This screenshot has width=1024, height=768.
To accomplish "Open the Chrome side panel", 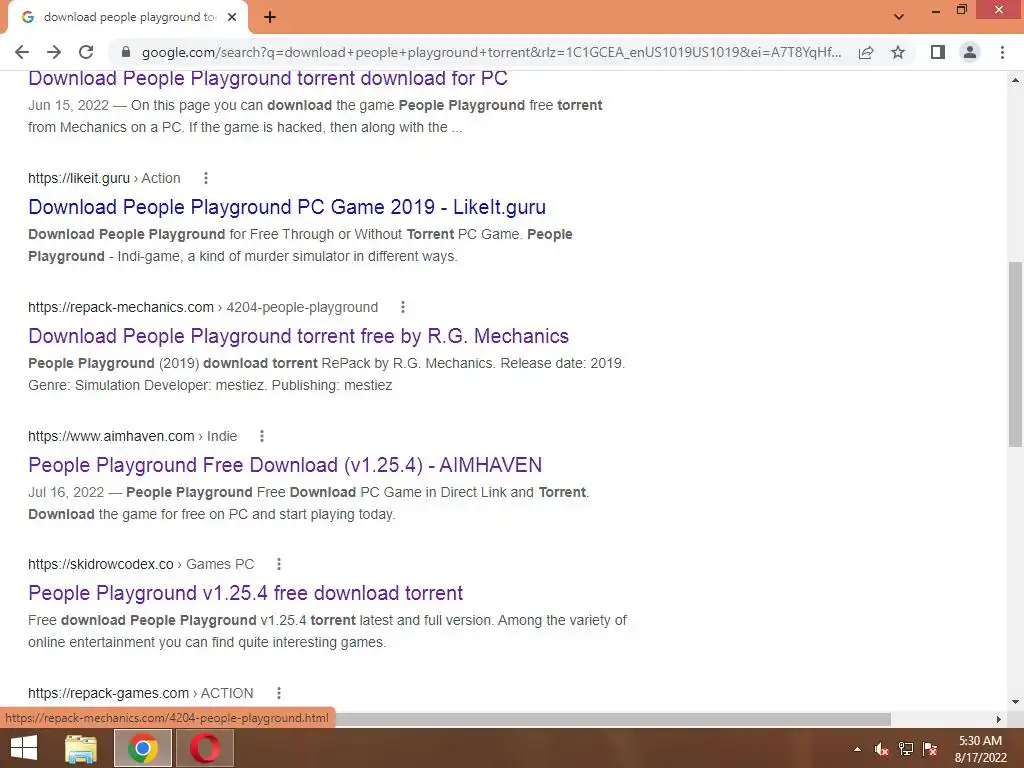I will (x=938, y=52).
